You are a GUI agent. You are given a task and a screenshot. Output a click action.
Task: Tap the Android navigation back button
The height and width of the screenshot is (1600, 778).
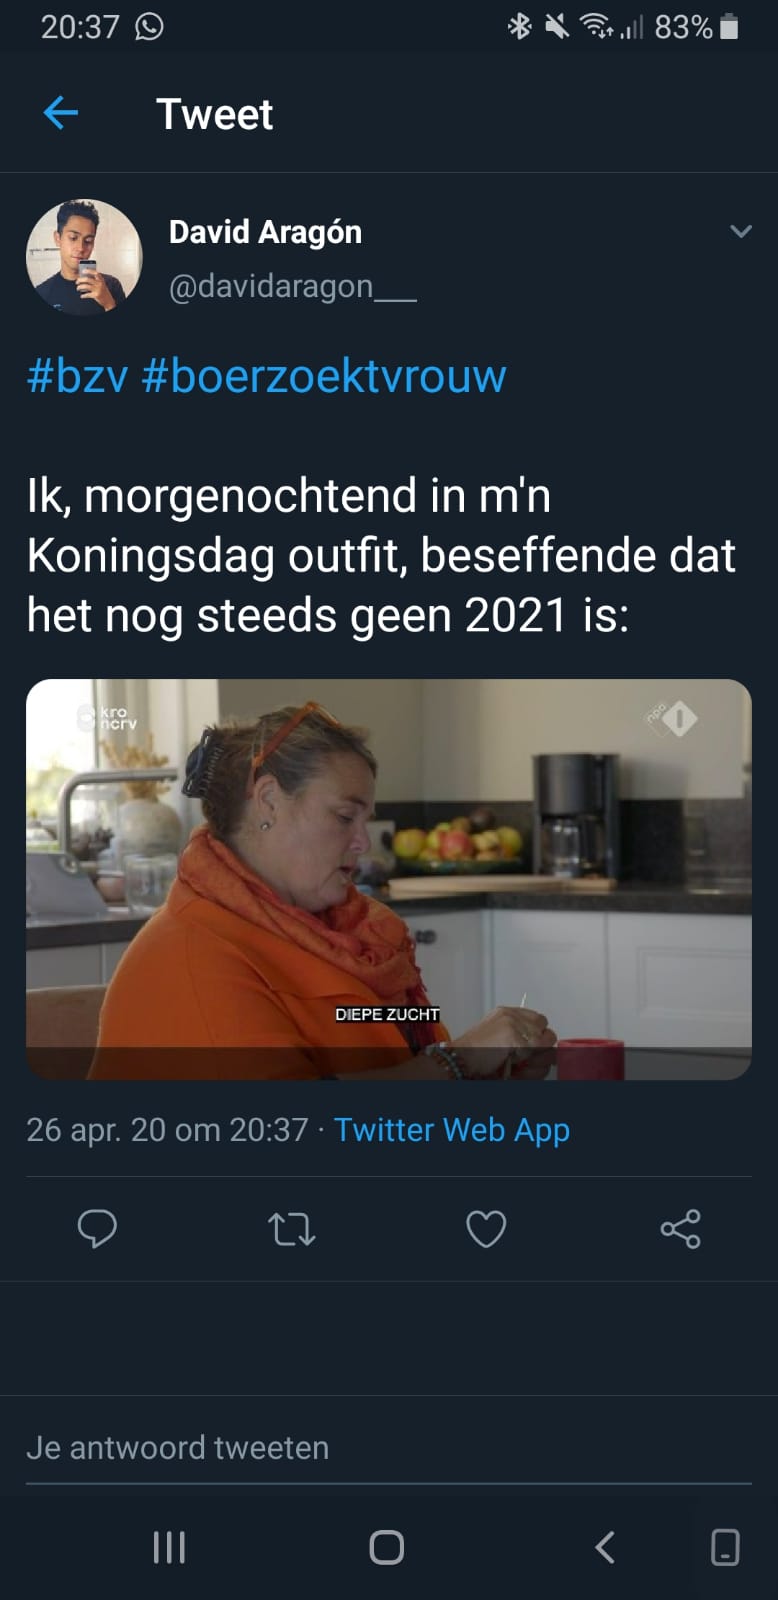[604, 1547]
